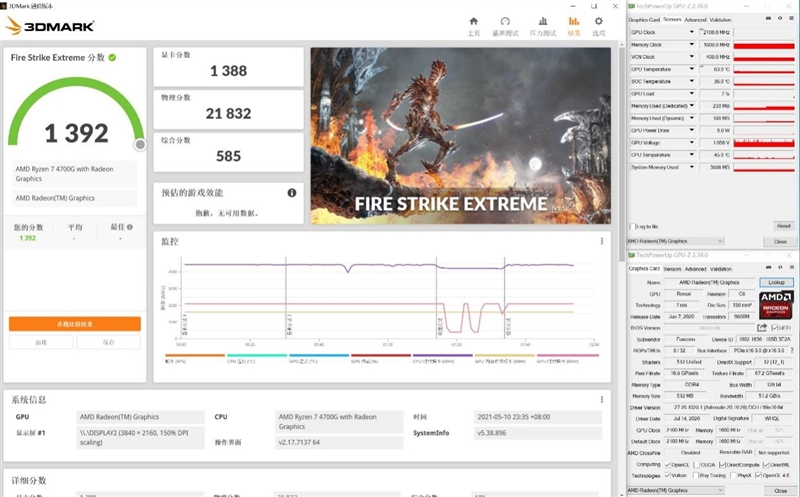Screen dimensions: 800x497
Task: Click the orange compare results online button
Action: (x=75, y=324)
